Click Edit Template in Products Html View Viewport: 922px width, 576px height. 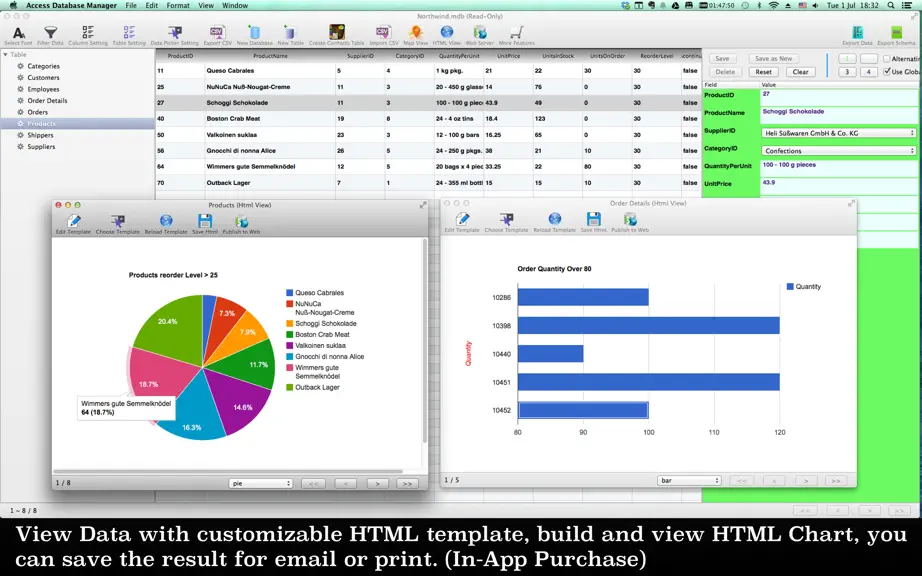pyautogui.click(x=74, y=221)
